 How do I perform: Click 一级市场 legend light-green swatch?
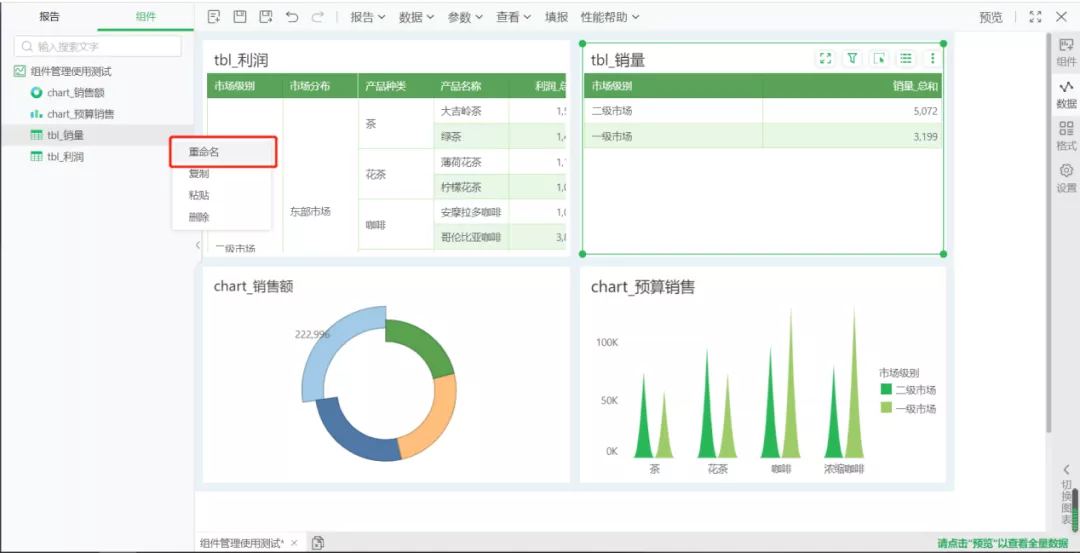886,408
